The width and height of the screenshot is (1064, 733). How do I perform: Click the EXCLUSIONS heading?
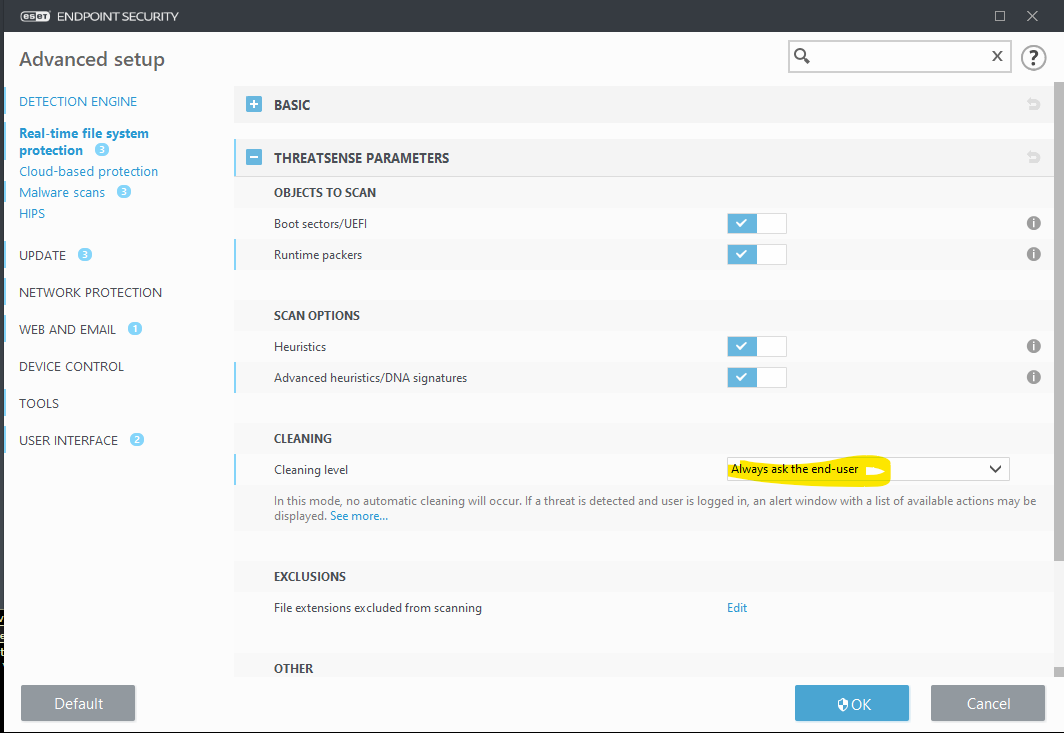pos(310,576)
